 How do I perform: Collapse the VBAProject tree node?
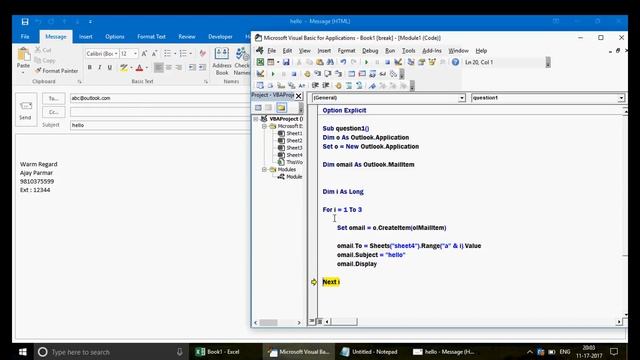tap(256, 119)
